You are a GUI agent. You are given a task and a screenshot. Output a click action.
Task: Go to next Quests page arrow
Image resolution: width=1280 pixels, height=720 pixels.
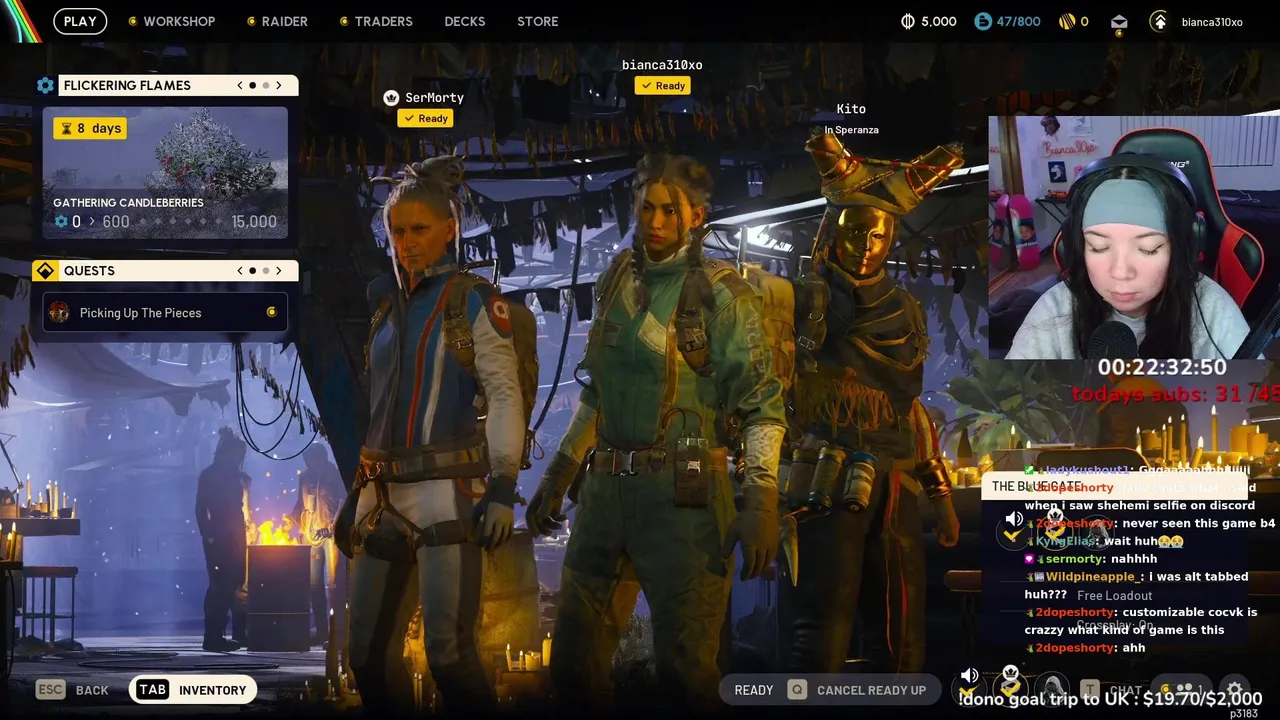(279, 271)
